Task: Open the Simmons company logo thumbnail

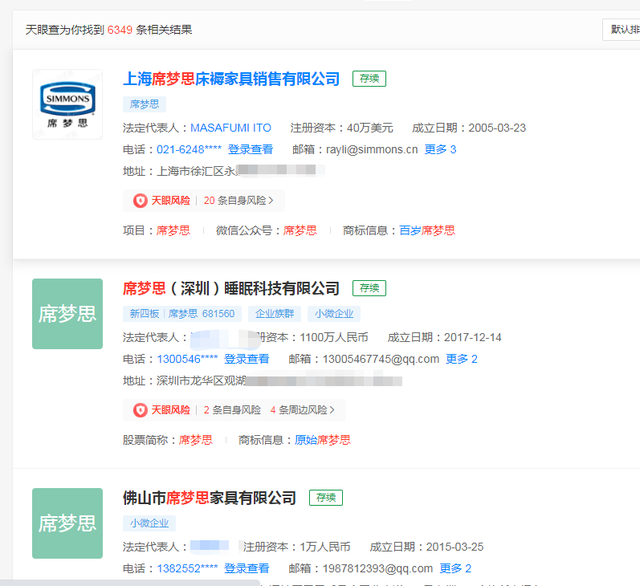Action: pos(67,104)
